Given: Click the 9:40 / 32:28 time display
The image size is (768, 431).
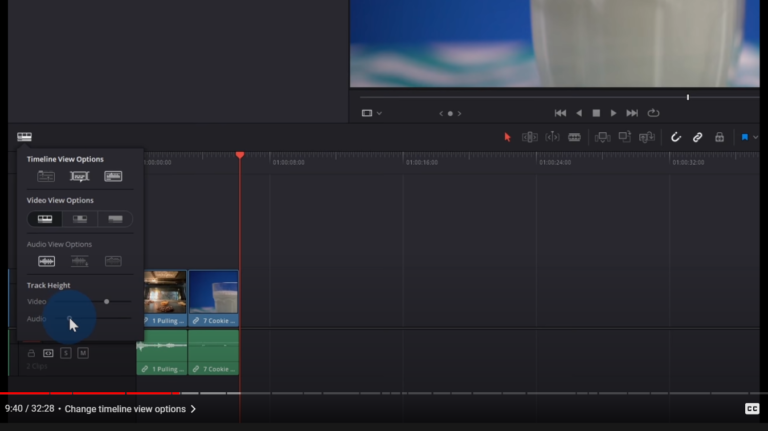Looking at the screenshot, I should coord(29,408).
